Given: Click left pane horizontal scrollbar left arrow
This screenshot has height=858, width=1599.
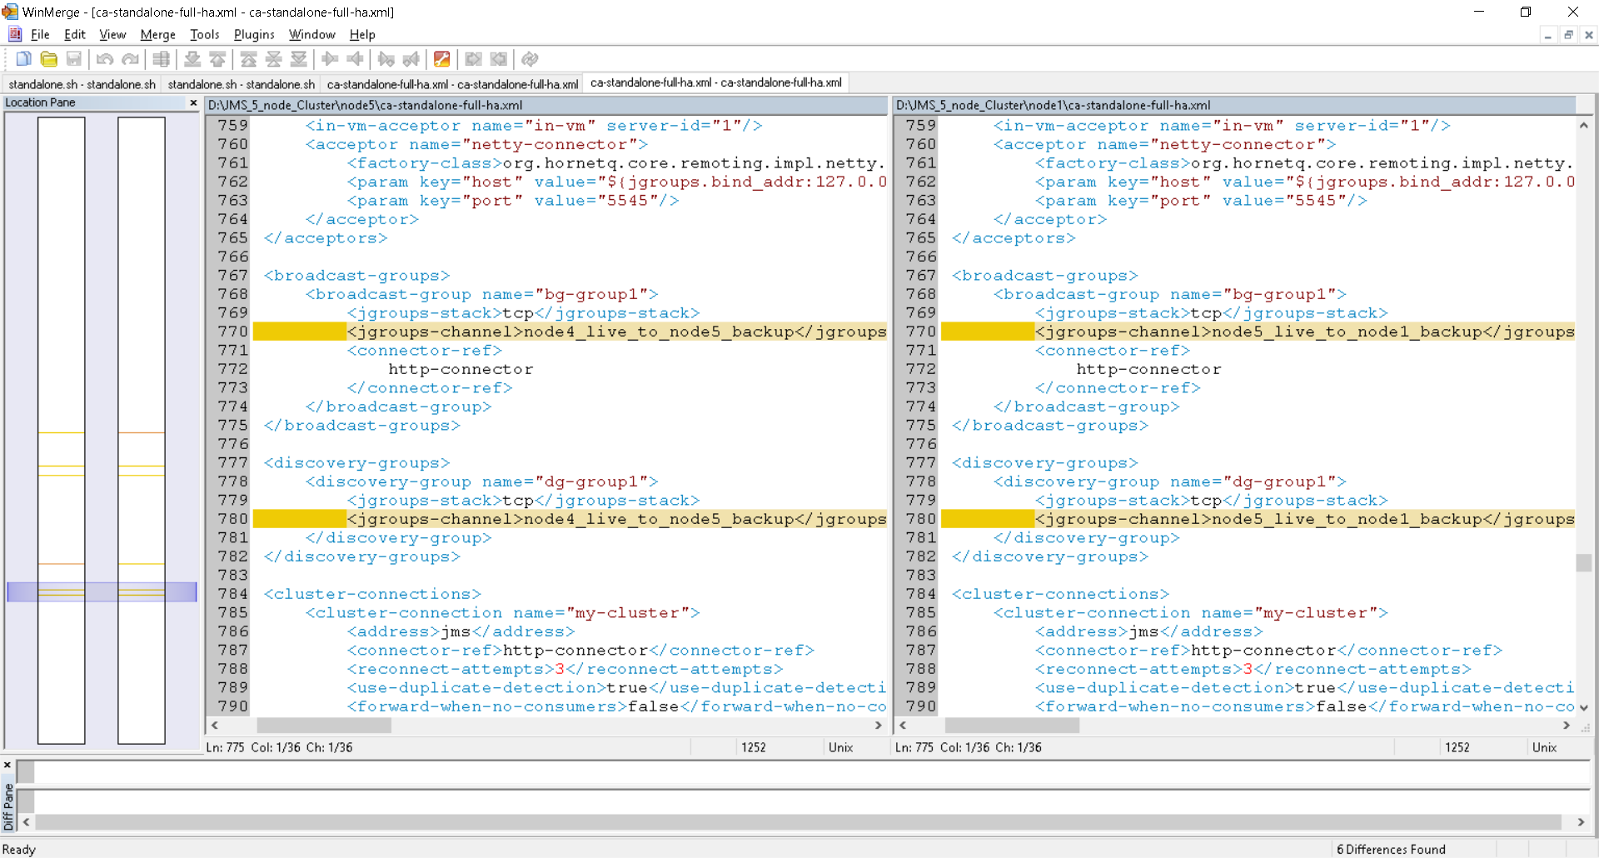Looking at the screenshot, I should pyautogui.click(x=214, y=725).
